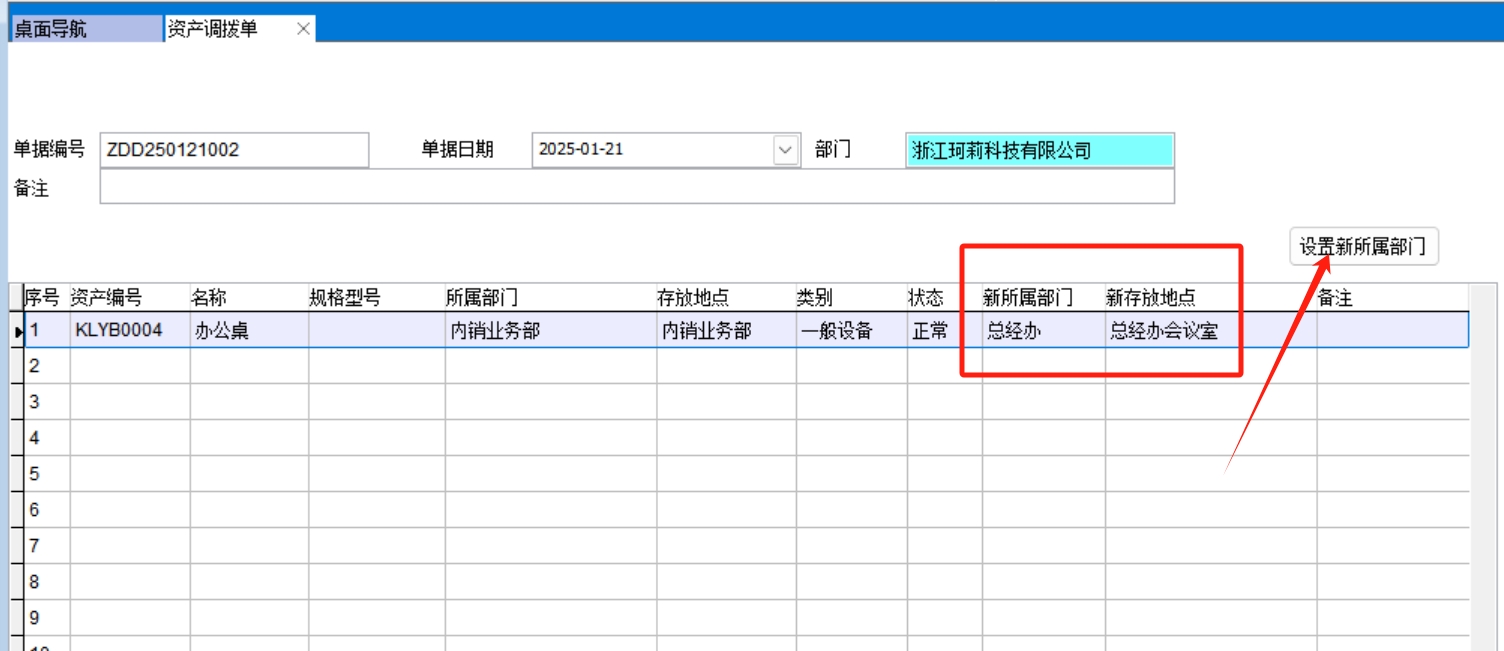Image resolution: width=1504 pixels, height=651 pixels.
Task: Click the 设置新所属部门 button
Action: [x=1363, y=246]
